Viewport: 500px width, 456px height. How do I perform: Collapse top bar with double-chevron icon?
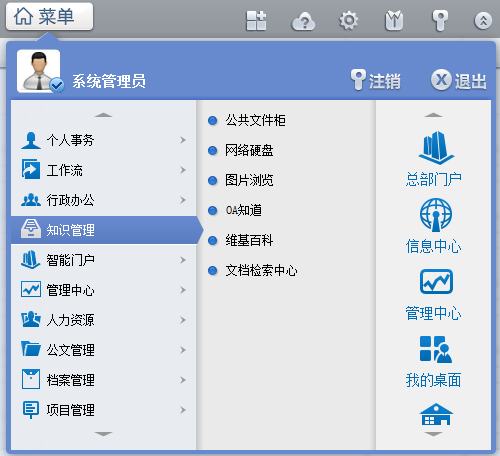pyautogui.click(x=483, y=21)
